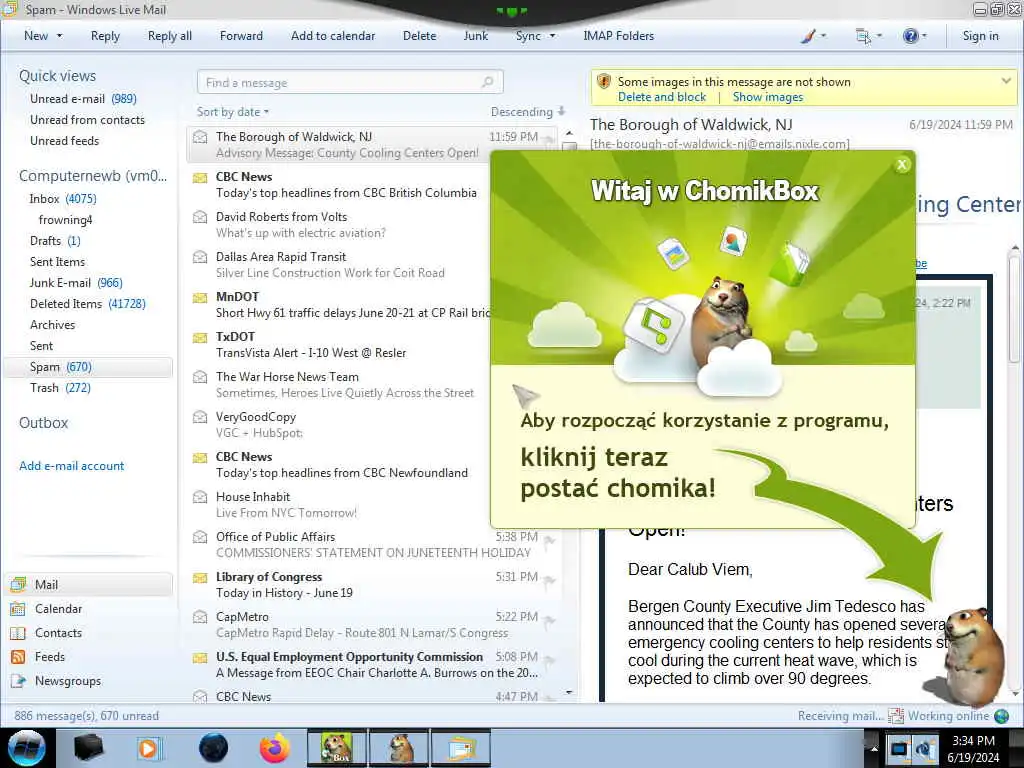
Task: Launch Firefox from the taskbar
Action: point(275,748)
